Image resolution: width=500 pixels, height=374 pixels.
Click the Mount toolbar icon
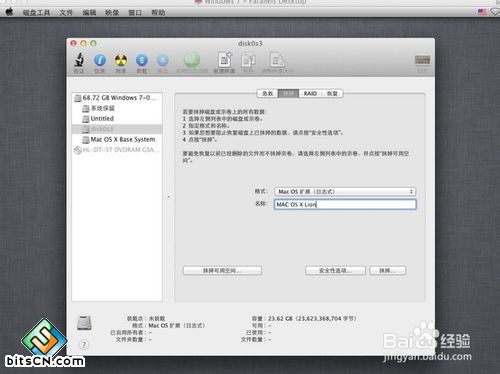pyautogui.click(x=142, y=60)
